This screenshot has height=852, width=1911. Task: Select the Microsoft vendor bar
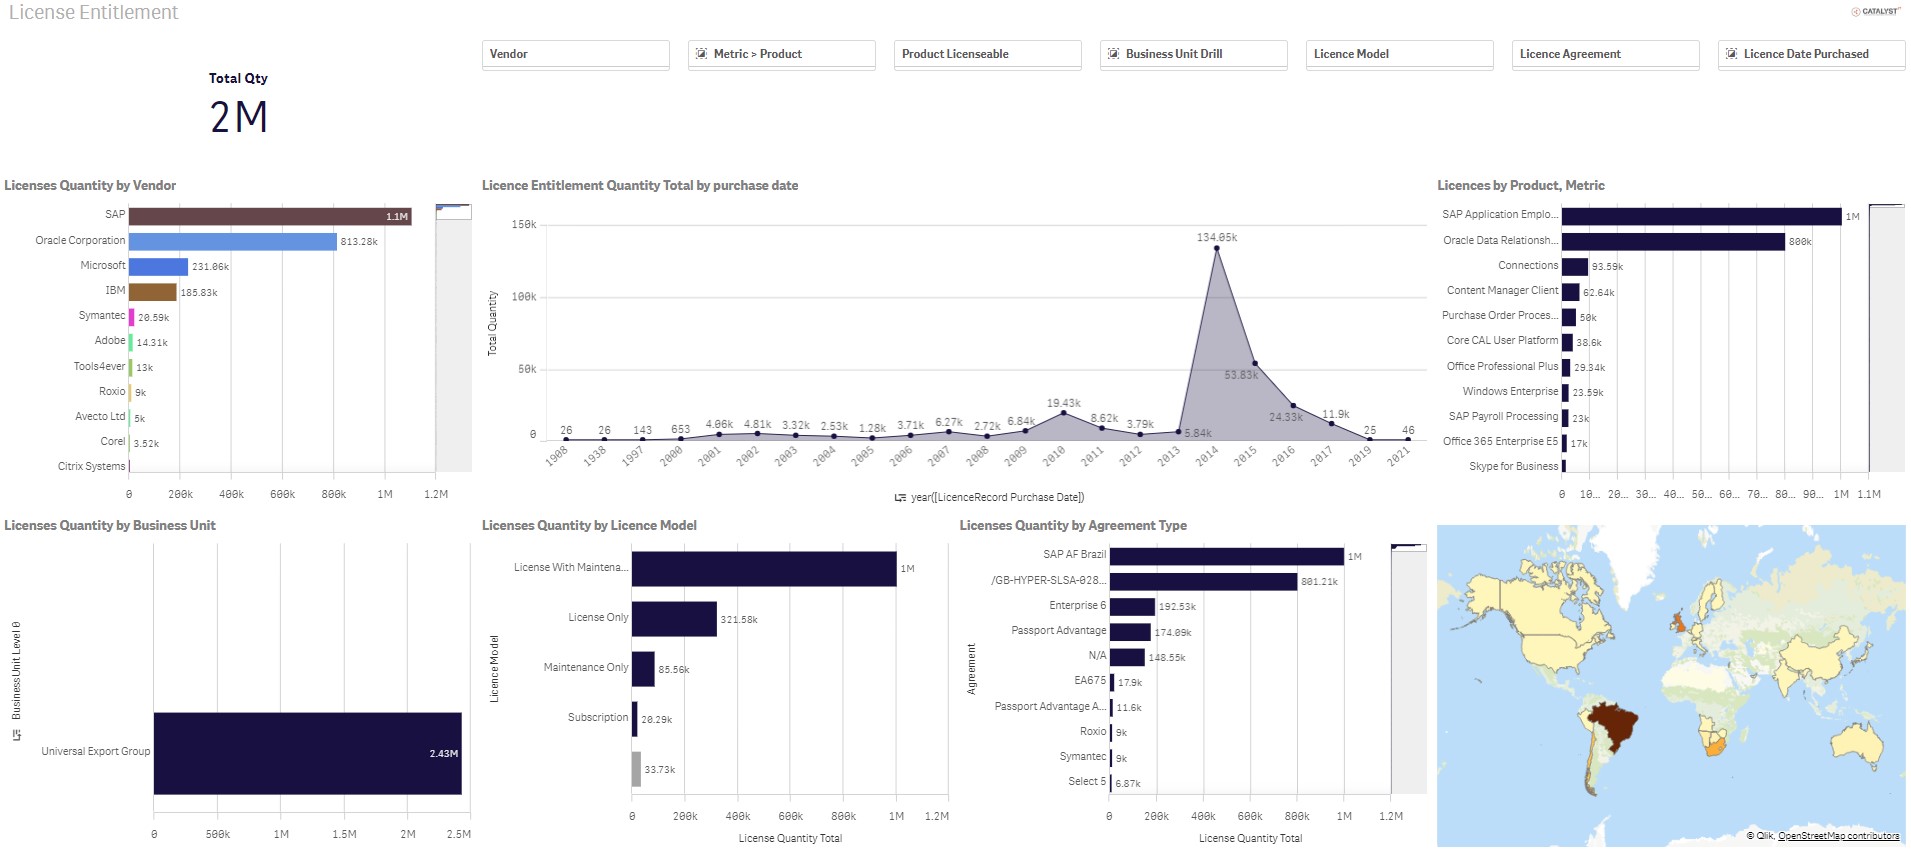tap(158, 266)
